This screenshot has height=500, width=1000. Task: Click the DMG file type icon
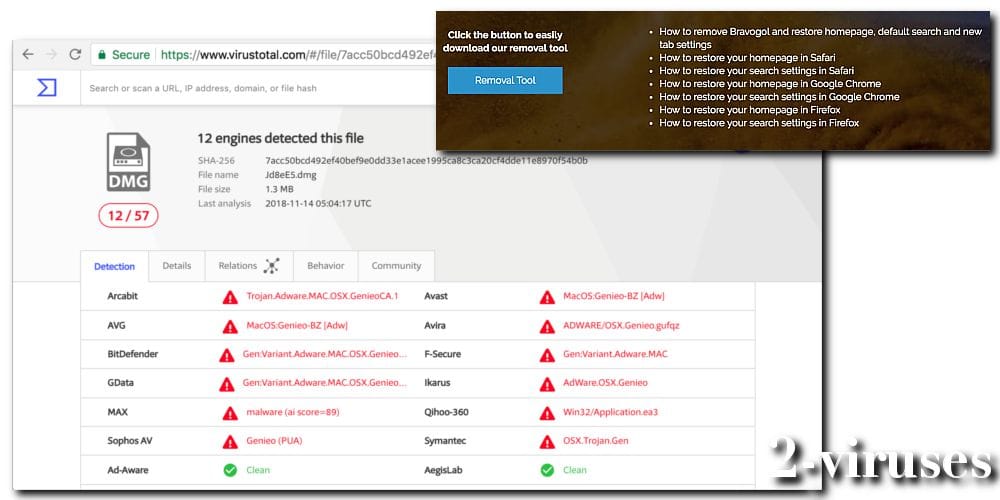tap(128, 162)
